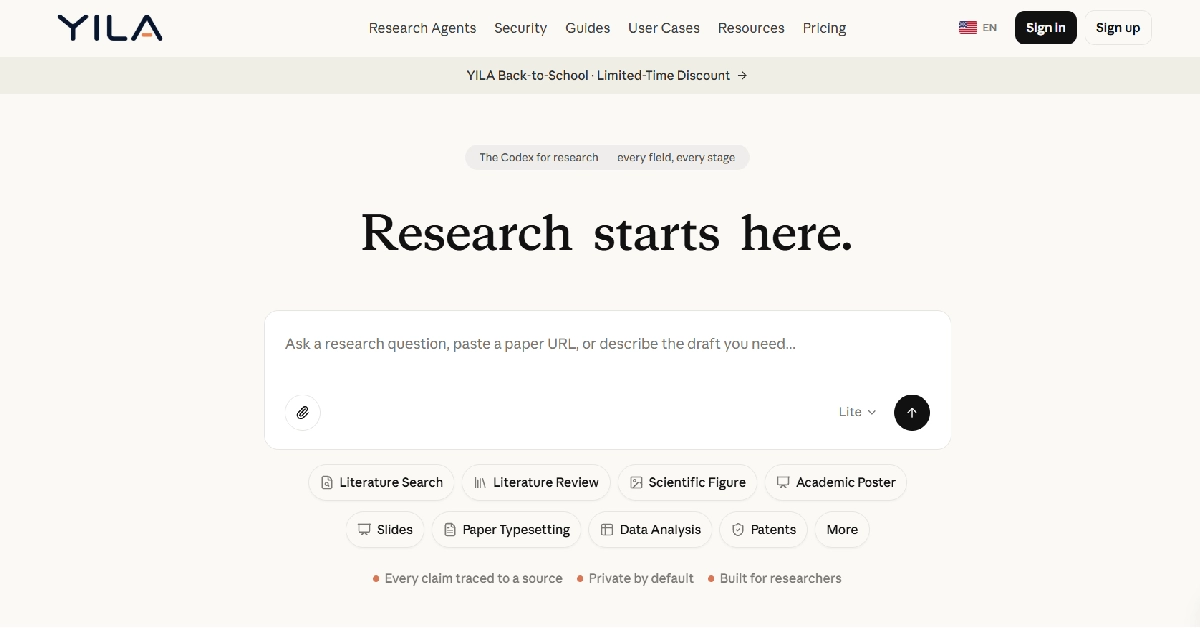Click the YILA logo

[110, 28]
